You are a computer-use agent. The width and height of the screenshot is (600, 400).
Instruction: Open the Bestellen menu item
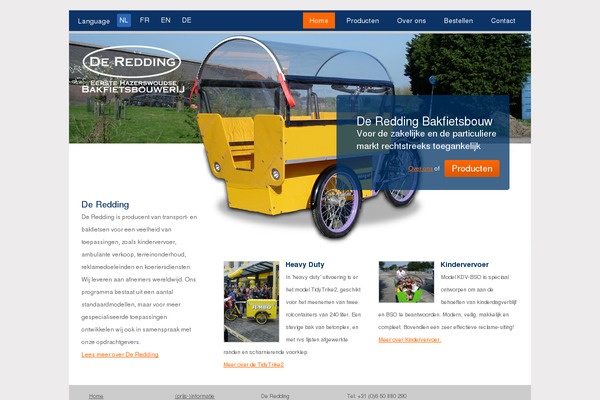(458, 21)
